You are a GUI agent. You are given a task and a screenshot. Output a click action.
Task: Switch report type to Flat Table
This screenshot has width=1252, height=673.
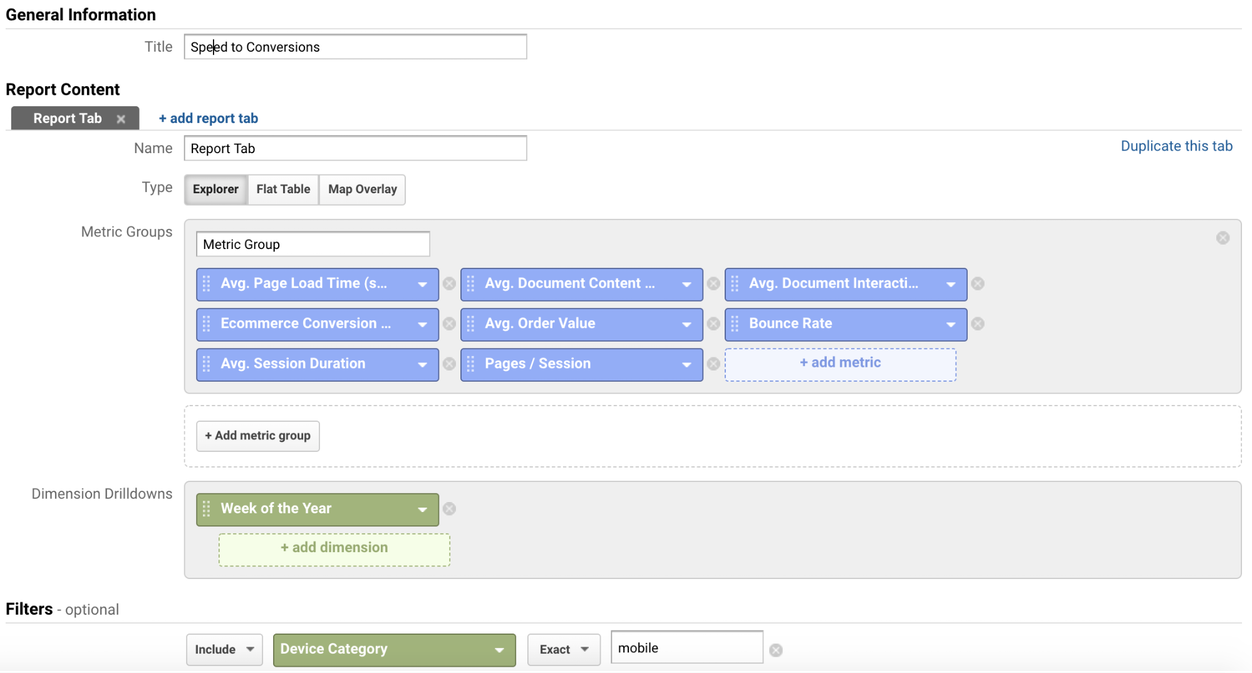tap(282, 189)
